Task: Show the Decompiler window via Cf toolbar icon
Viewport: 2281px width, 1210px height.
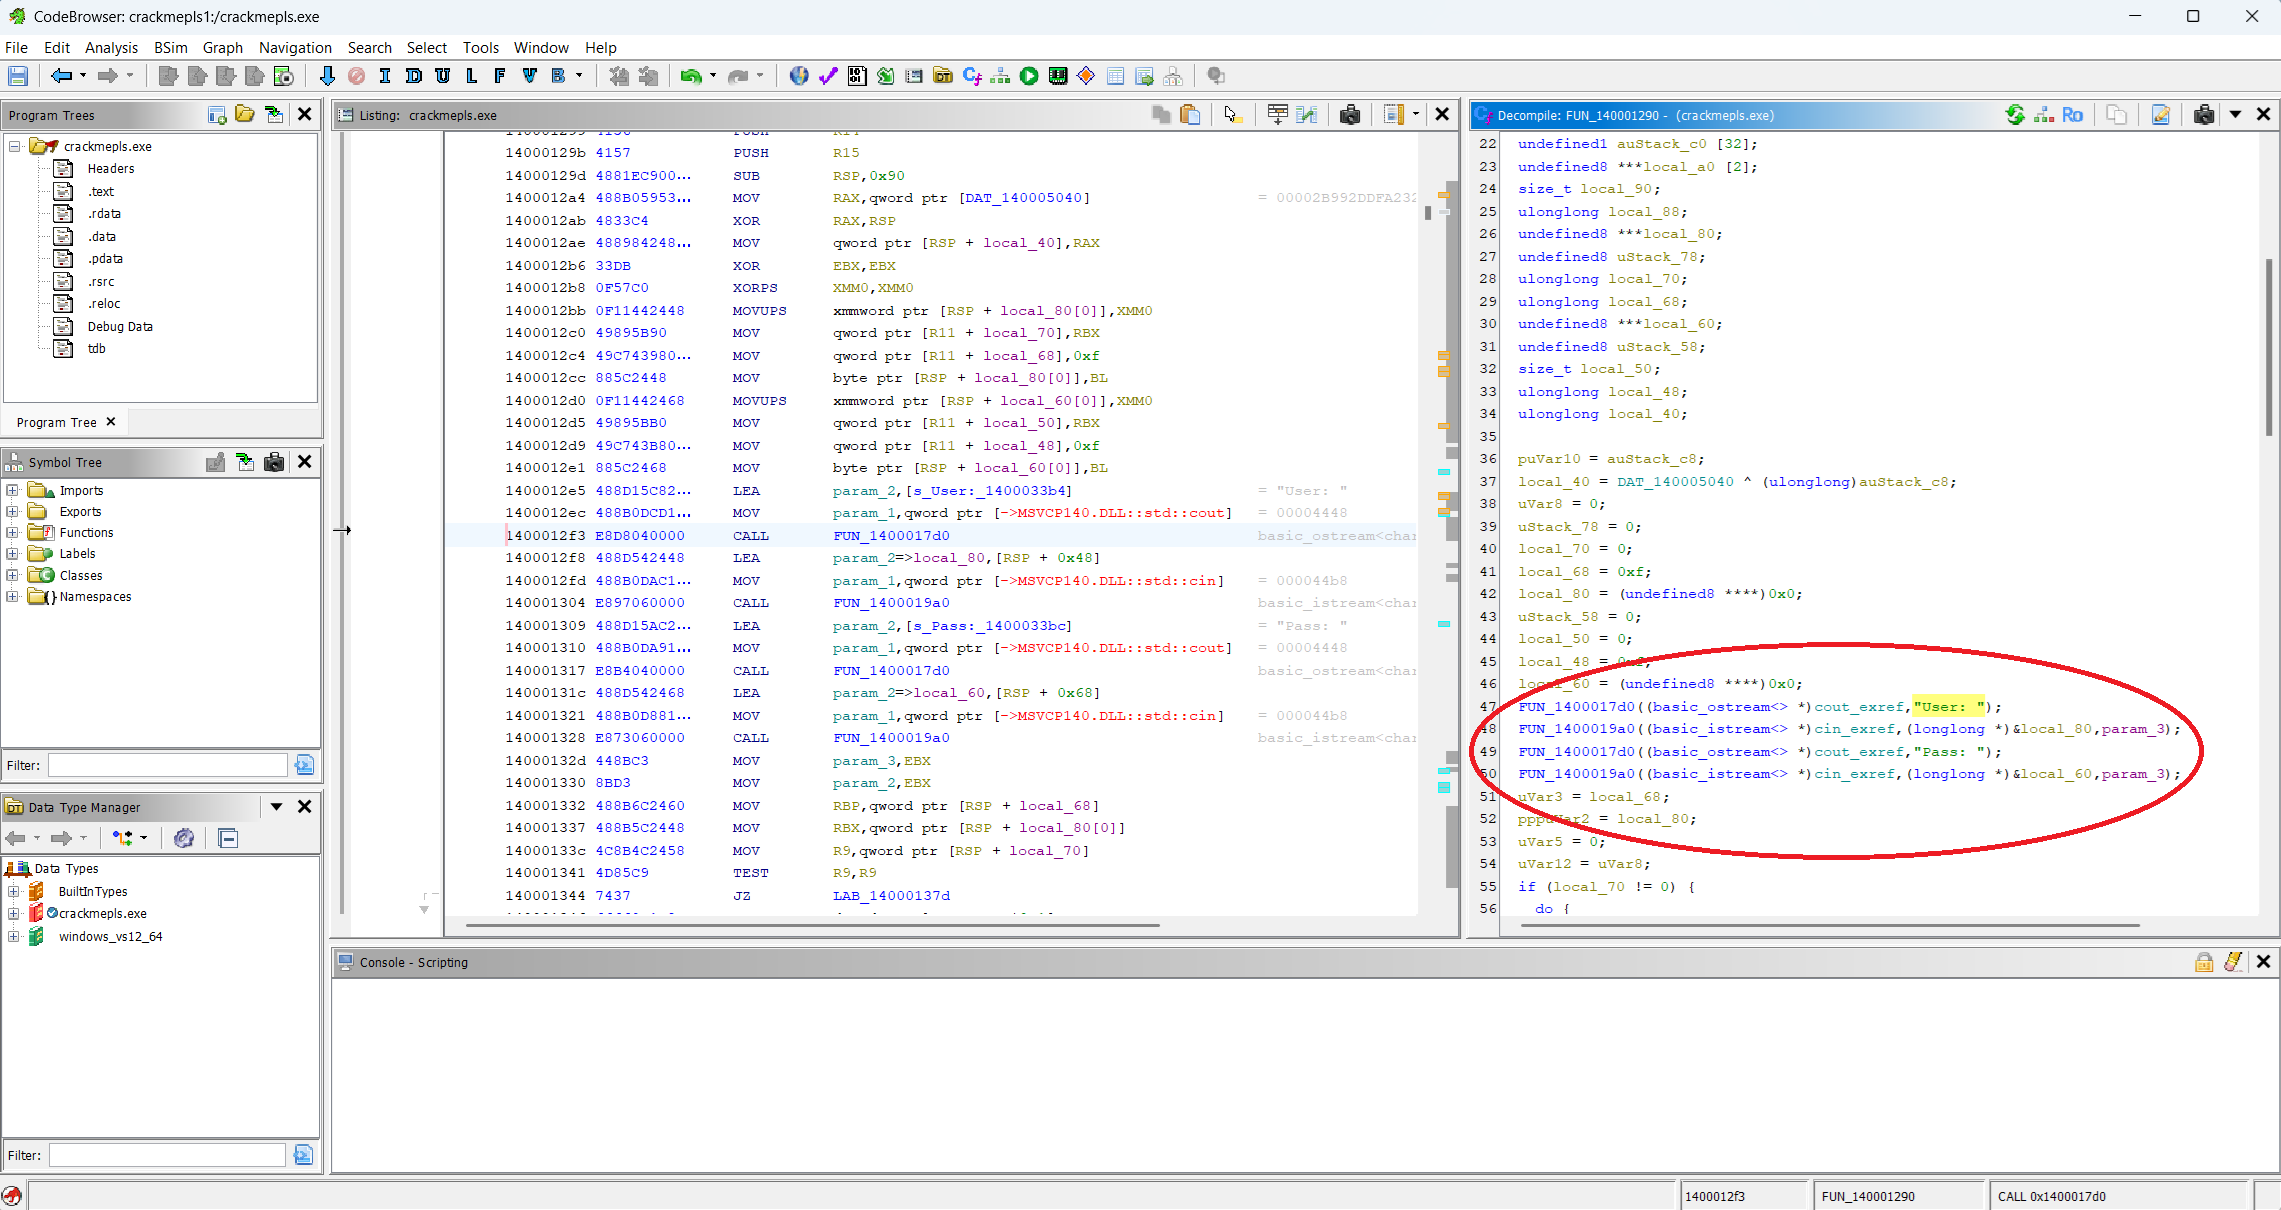Action: pyautogui.click(x=972, y=76)
